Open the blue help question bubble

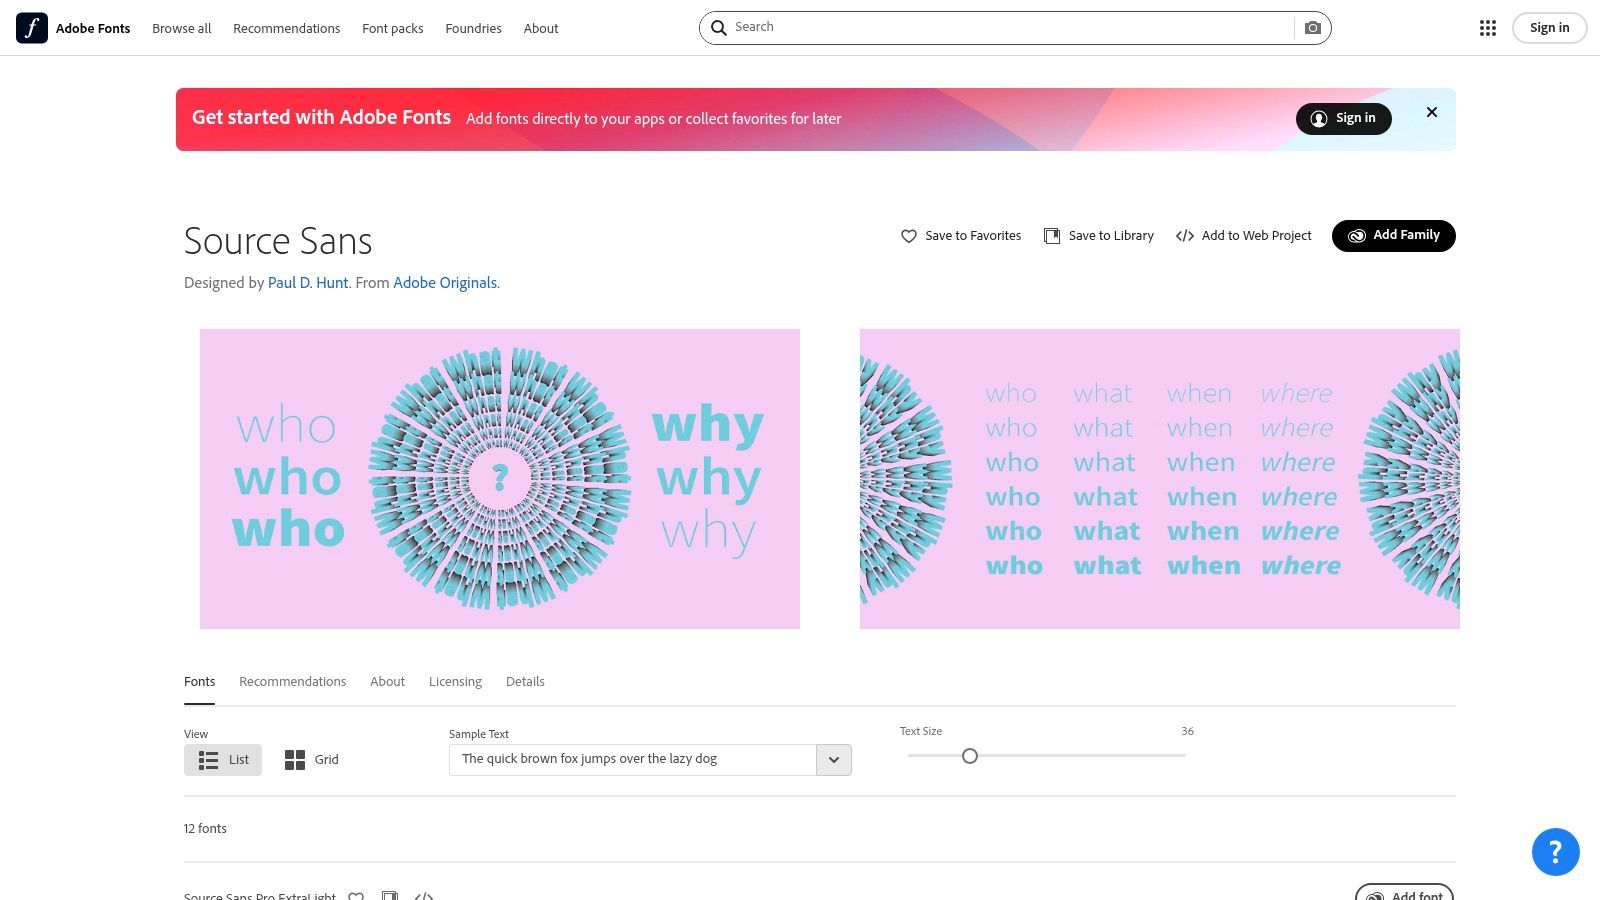[1555, 852]
